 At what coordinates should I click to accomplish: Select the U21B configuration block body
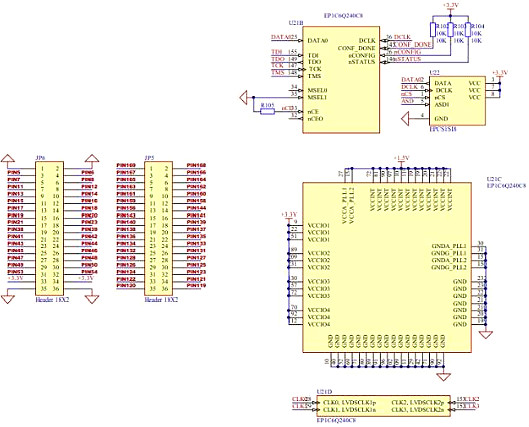click(341, 80)
